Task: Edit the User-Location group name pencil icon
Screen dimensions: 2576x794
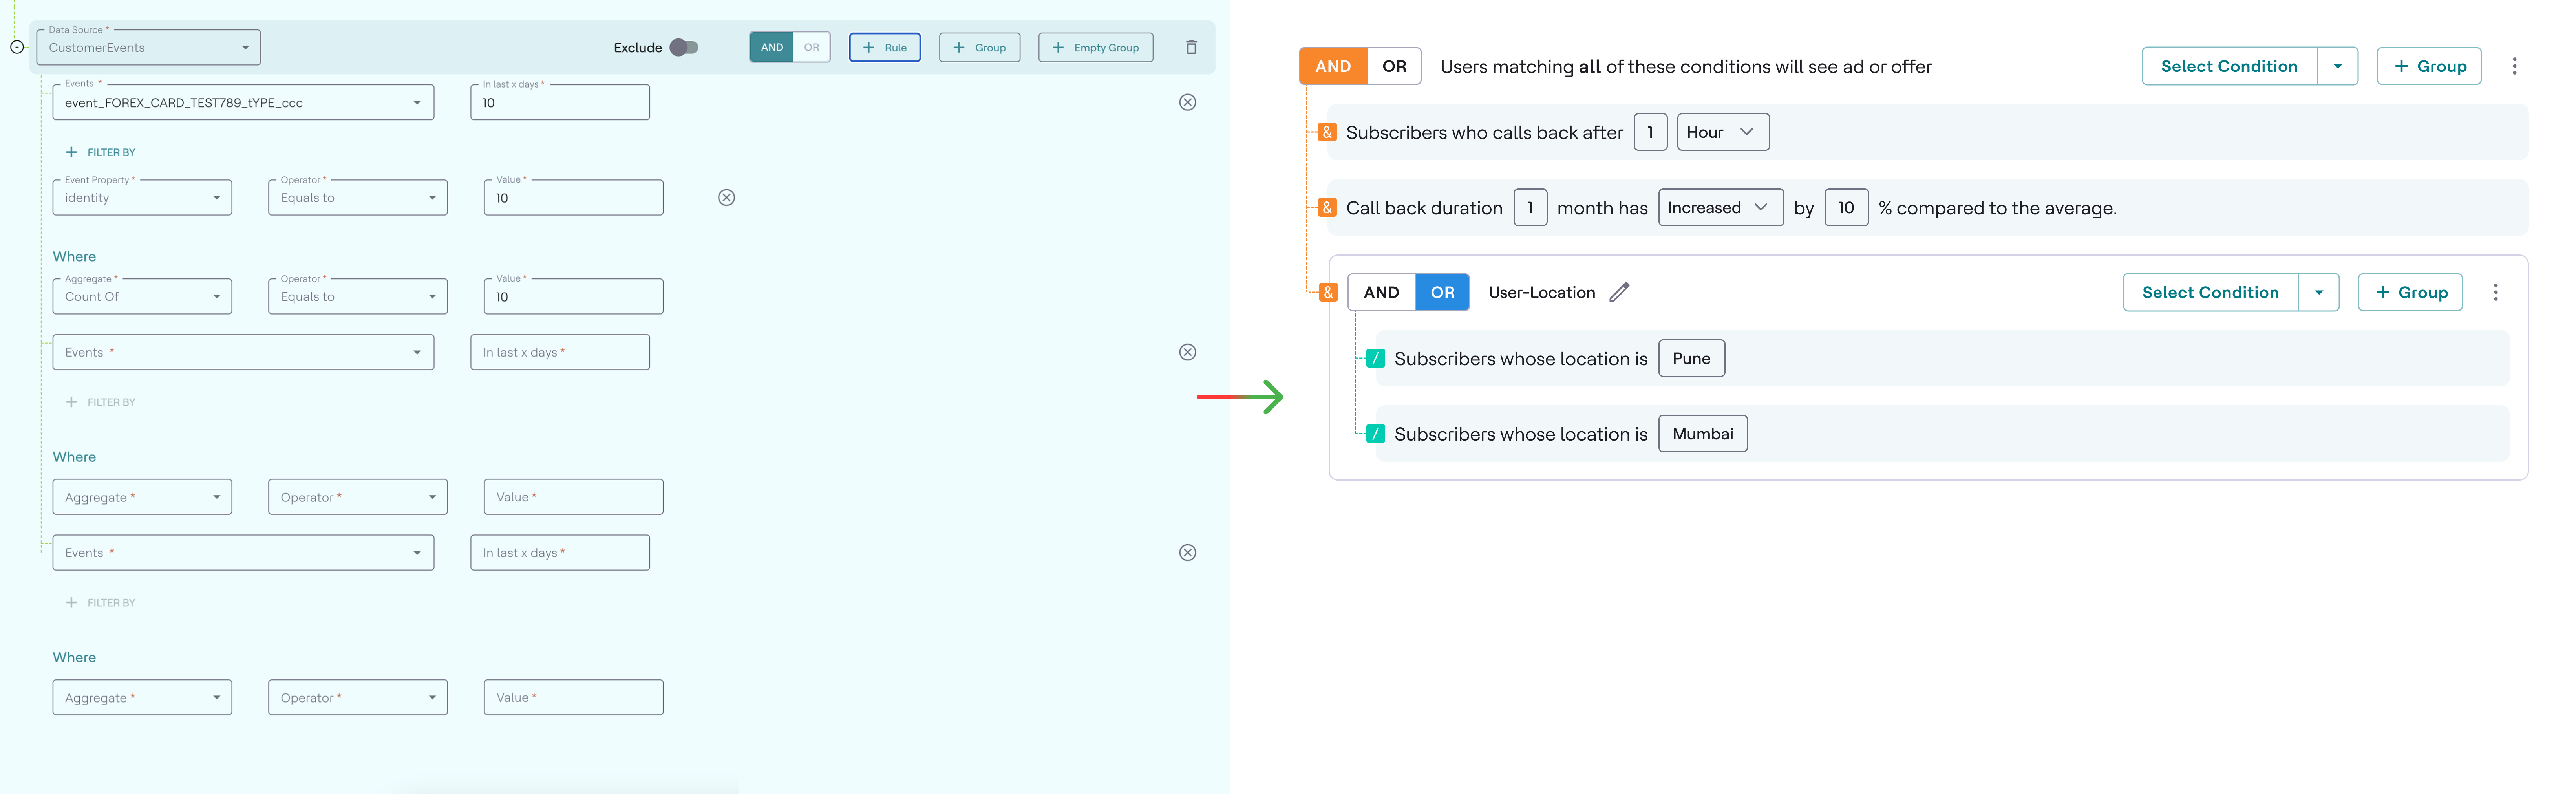Action: pyautogui.click(x=1619, y=292)
